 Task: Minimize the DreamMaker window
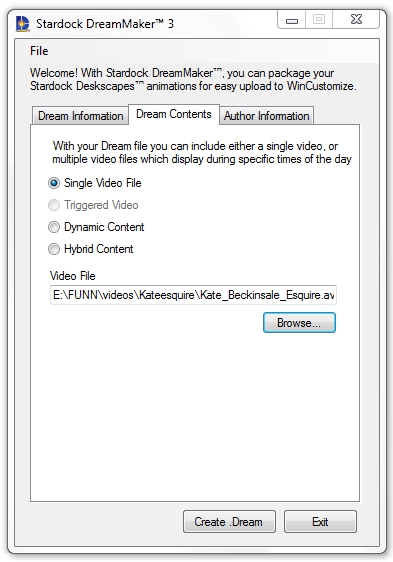tap(292, 19)
